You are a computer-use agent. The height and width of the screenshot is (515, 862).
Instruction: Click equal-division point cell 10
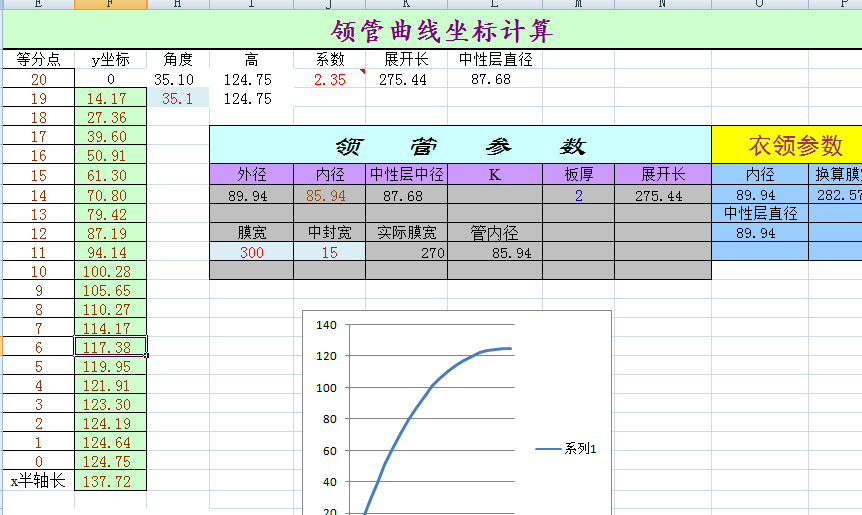click(x=38, y=271)
